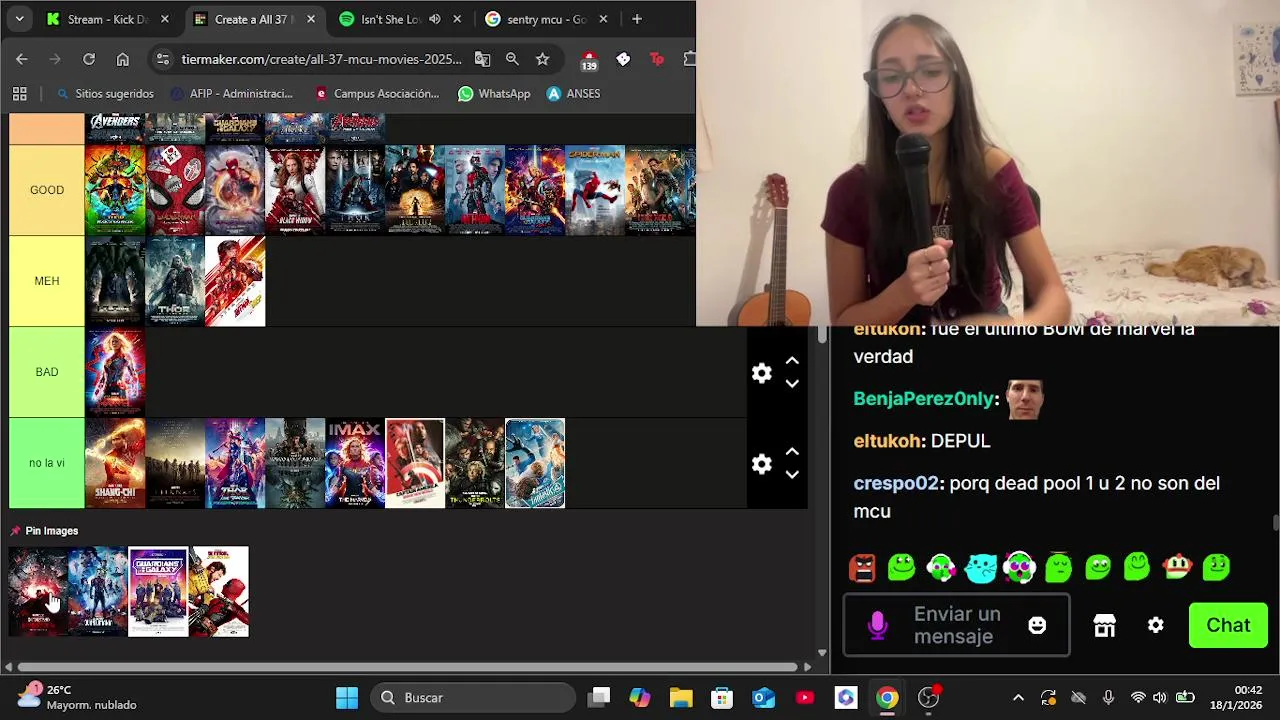Screen dimensions: 1280x720
Task: Open 'Sitios sugeridos' bookmark
Action: coord(105,93)
